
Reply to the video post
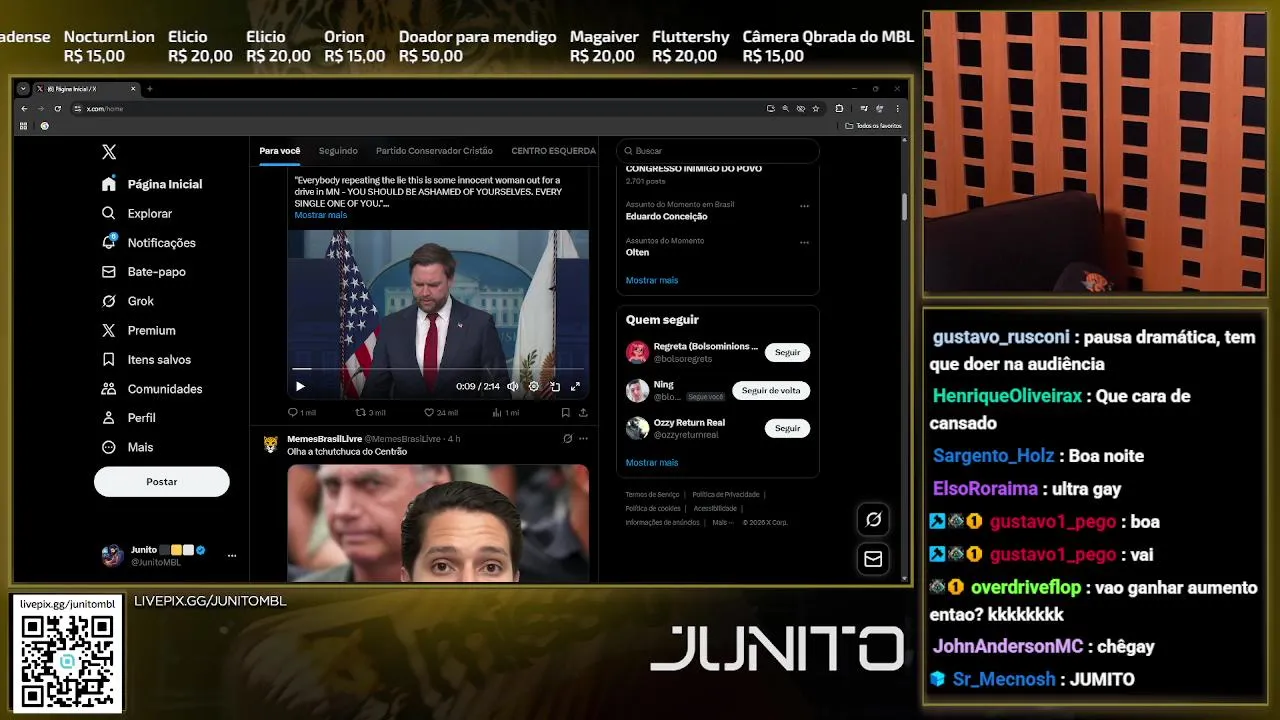pyautogui.click(x=301, y=412)
